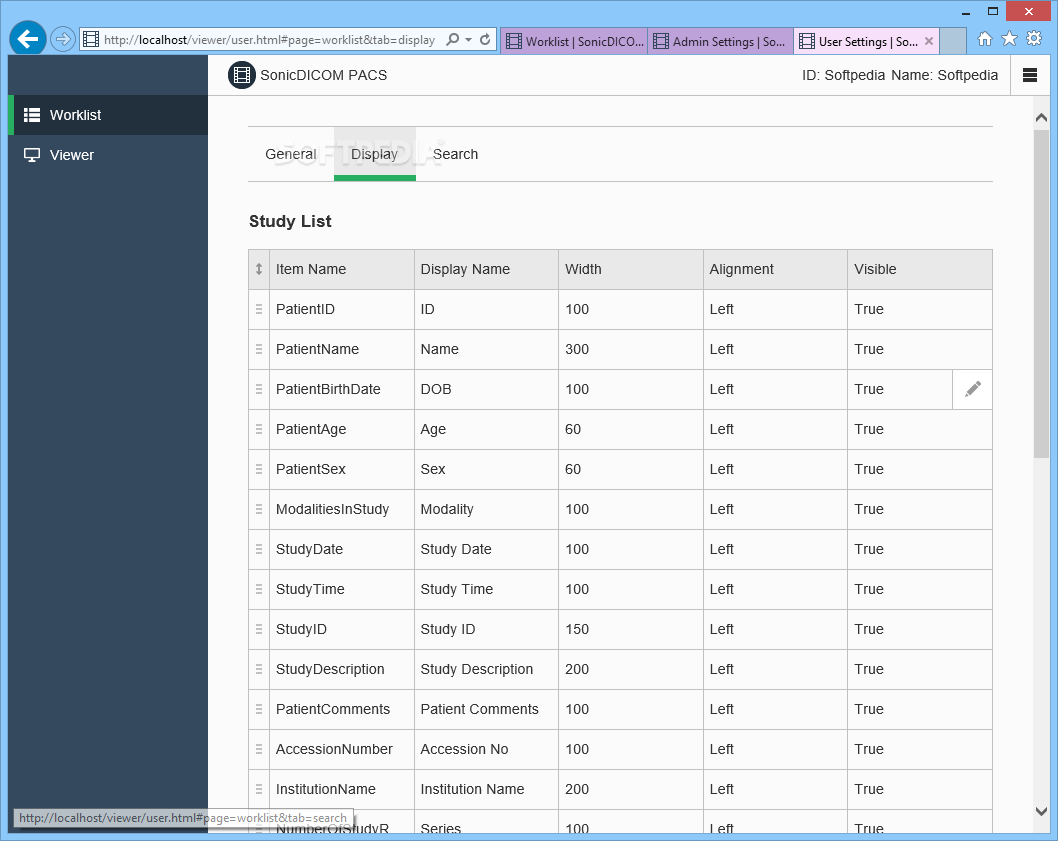Grab the drag handle of StudyTime row
The width and height of the screenshot is (1058, 841).
coord(258,589)
